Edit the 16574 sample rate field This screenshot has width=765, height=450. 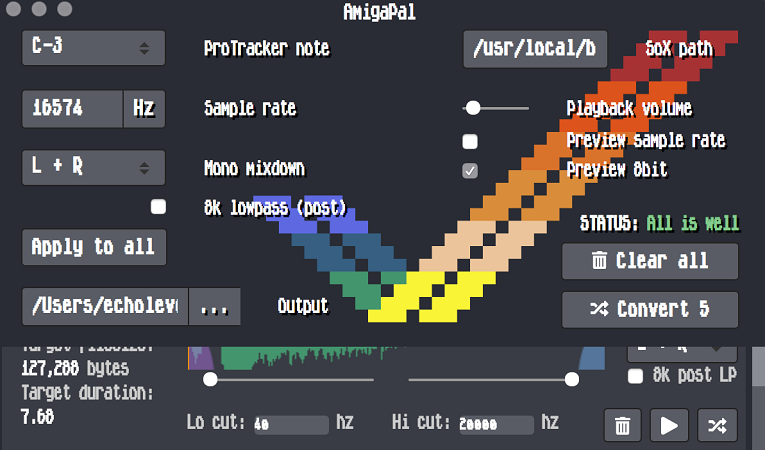72,109
